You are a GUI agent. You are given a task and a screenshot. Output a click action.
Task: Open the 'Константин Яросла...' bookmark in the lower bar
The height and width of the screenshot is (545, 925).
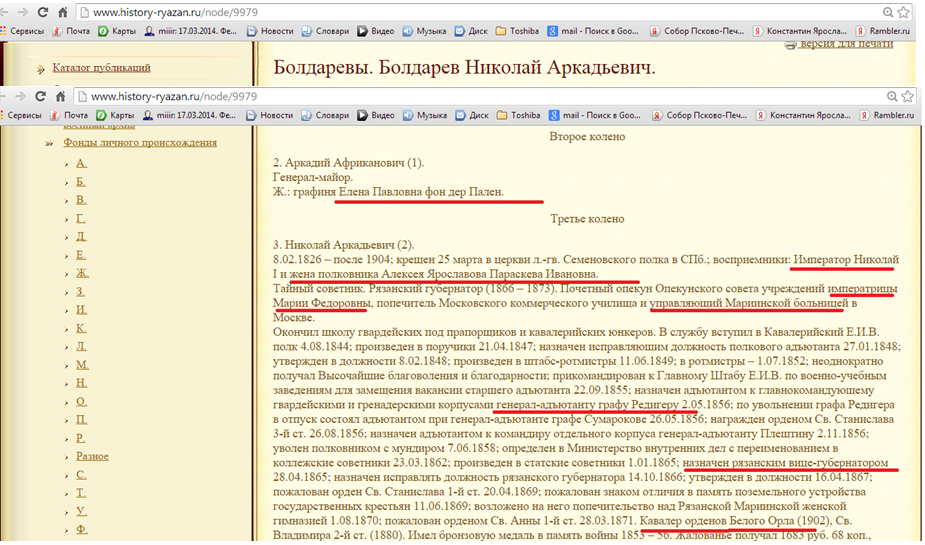[803, 115]
